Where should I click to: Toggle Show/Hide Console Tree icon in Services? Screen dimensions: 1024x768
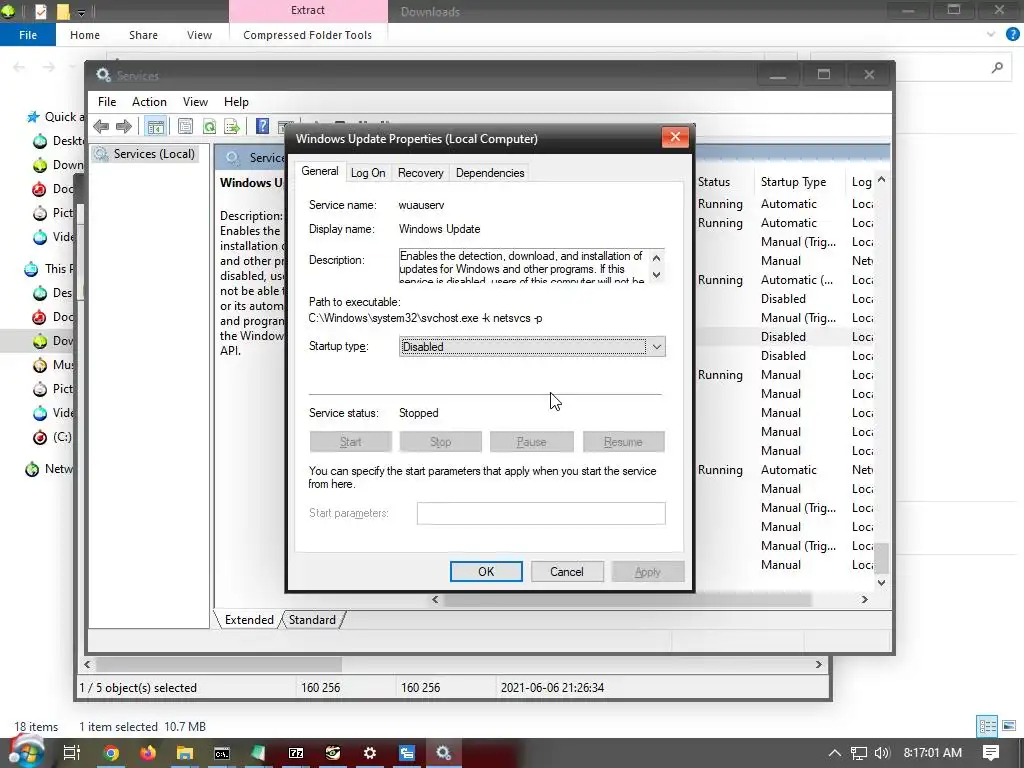pyautogui.click(x=155, y=126)
